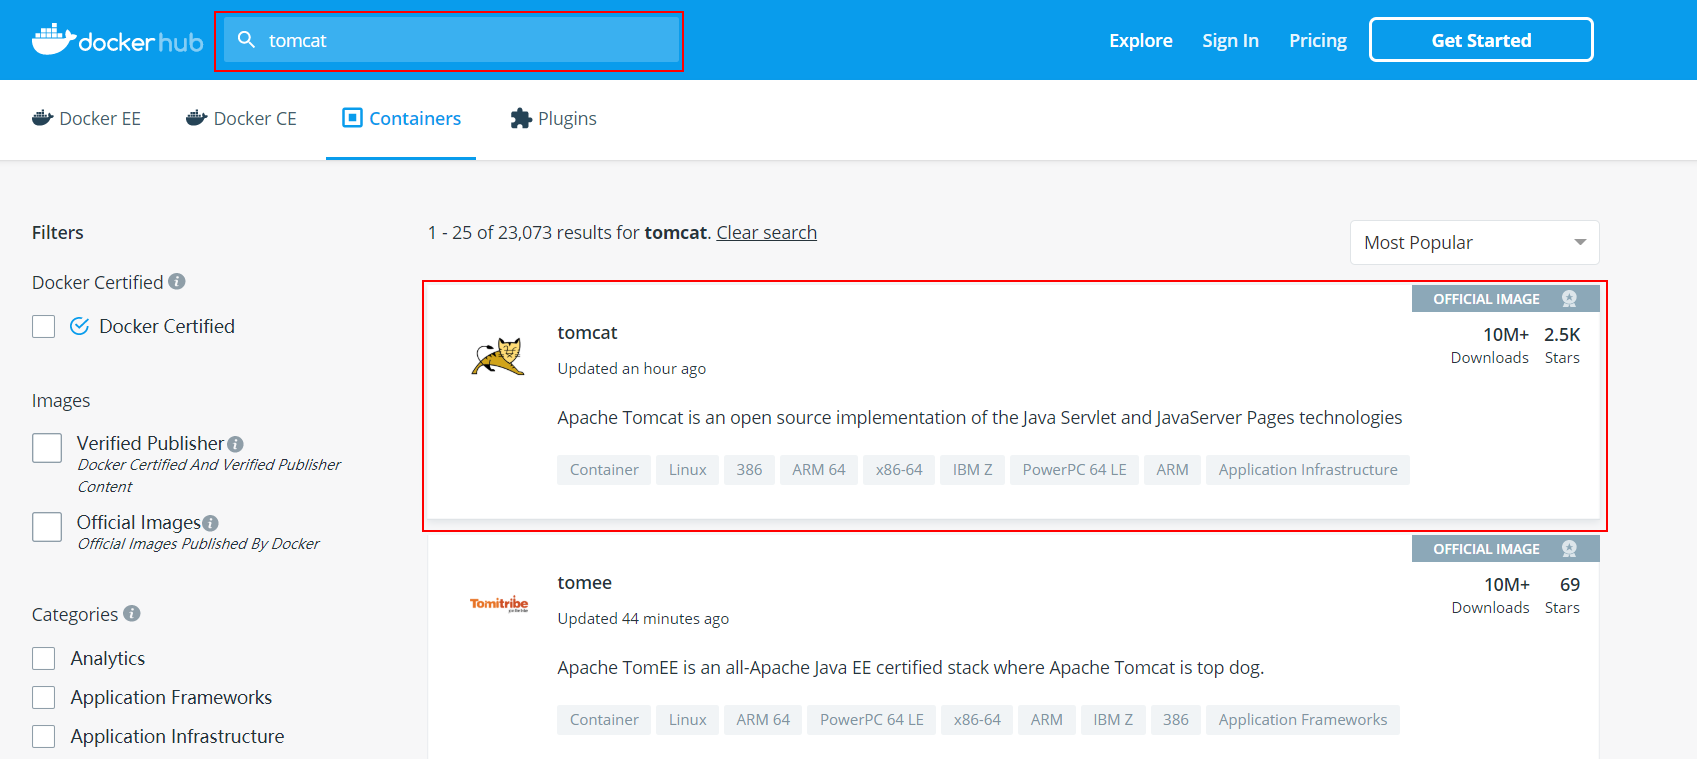Click the Container tag on tomee card
The height and width of the screenshot is (759, 1697).
604,720
